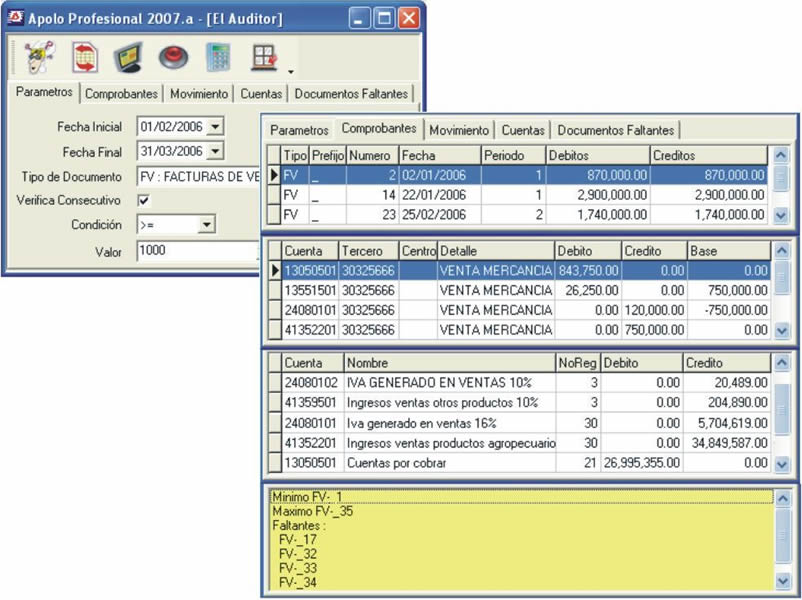Image resolution: width=802 pixels, height=600 pixels.
Task: Click scroll-down arrow of the Nombre/NoReg grid
Action: 782,464
